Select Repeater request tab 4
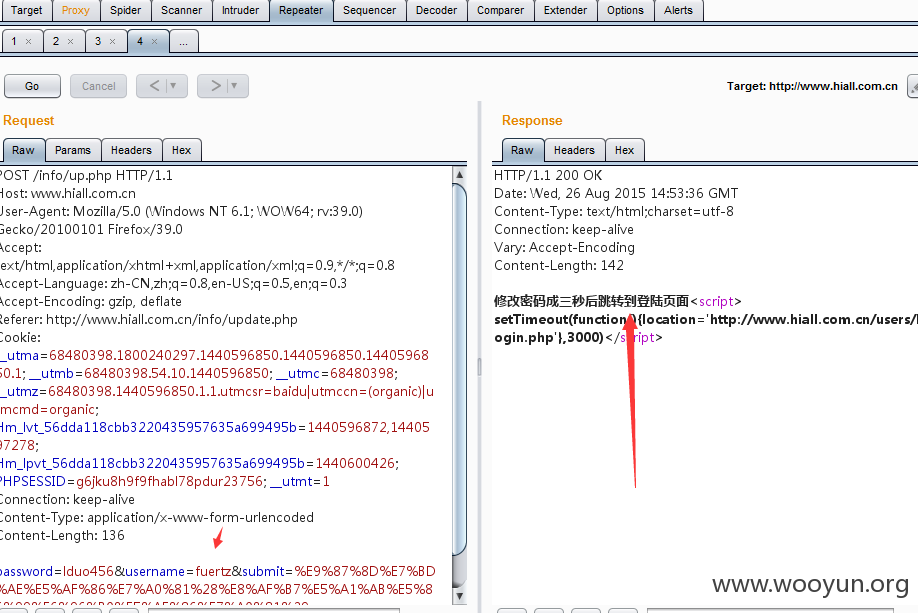The height and width of the screenshot is (613, 918). (x=140, y=42)
